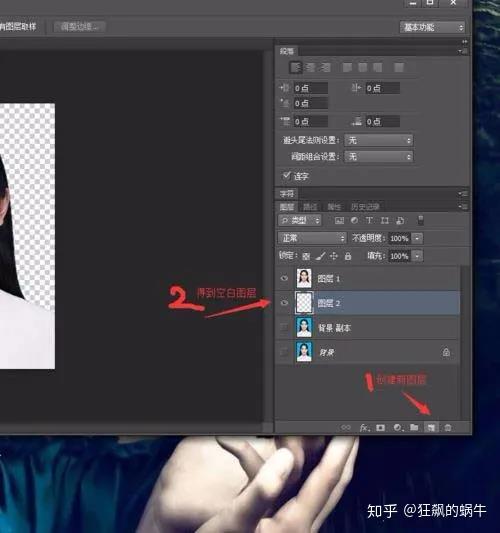Select the 背景 副本 layer thumbnail
This screenshot has height=533, width=500.
click(304, 327)
